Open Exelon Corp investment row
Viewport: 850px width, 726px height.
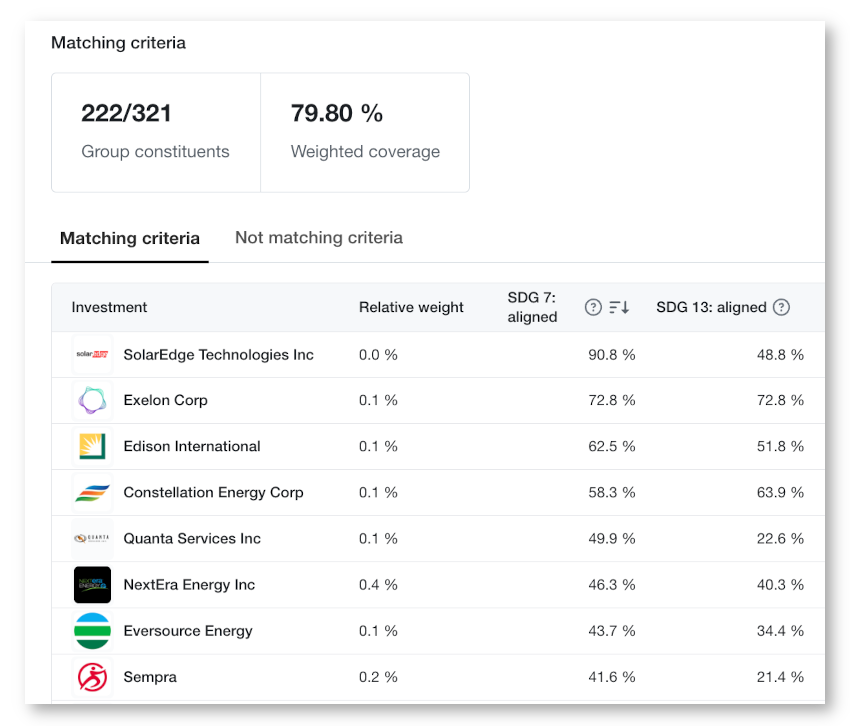click(x=438, y=401)
